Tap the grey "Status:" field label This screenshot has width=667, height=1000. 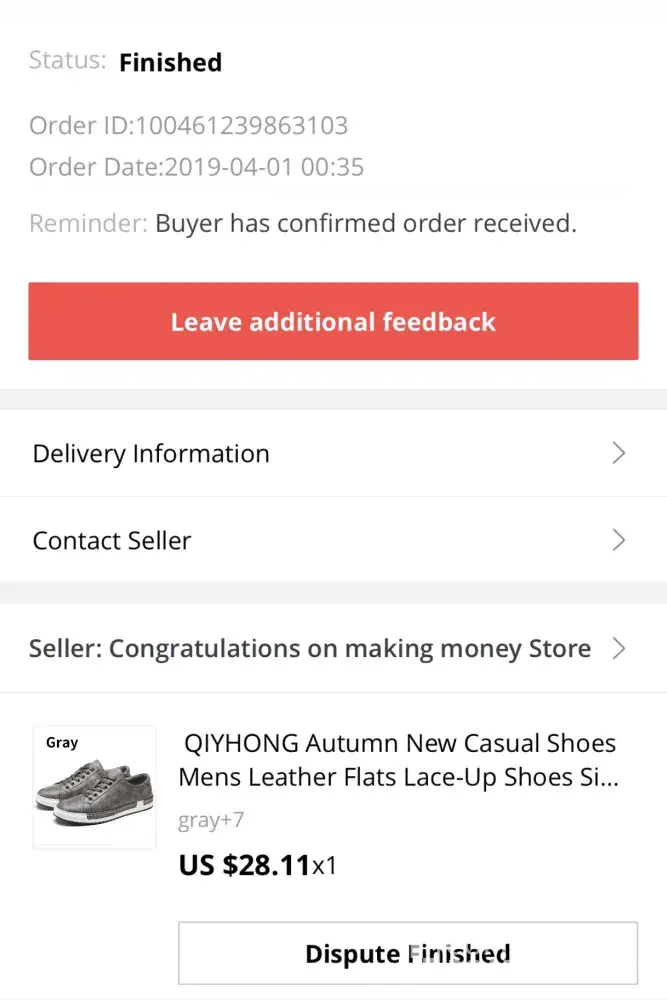coord(67,60)
